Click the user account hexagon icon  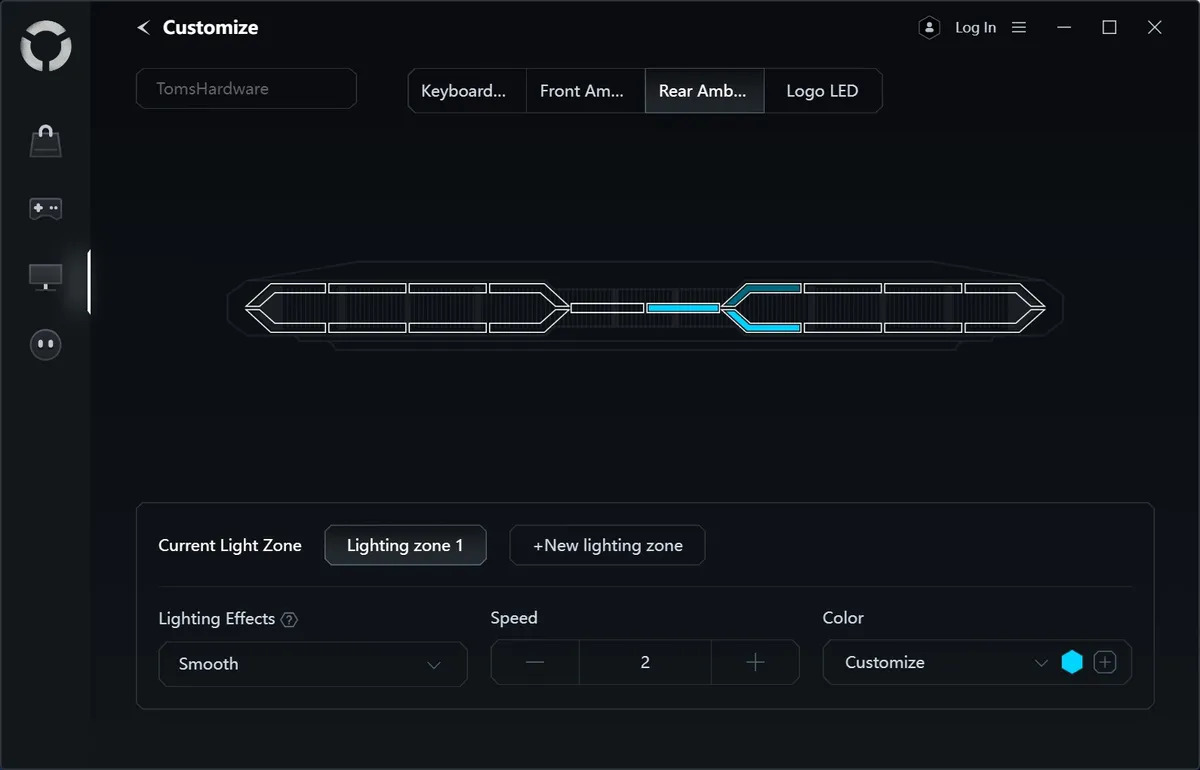[929, 28]
